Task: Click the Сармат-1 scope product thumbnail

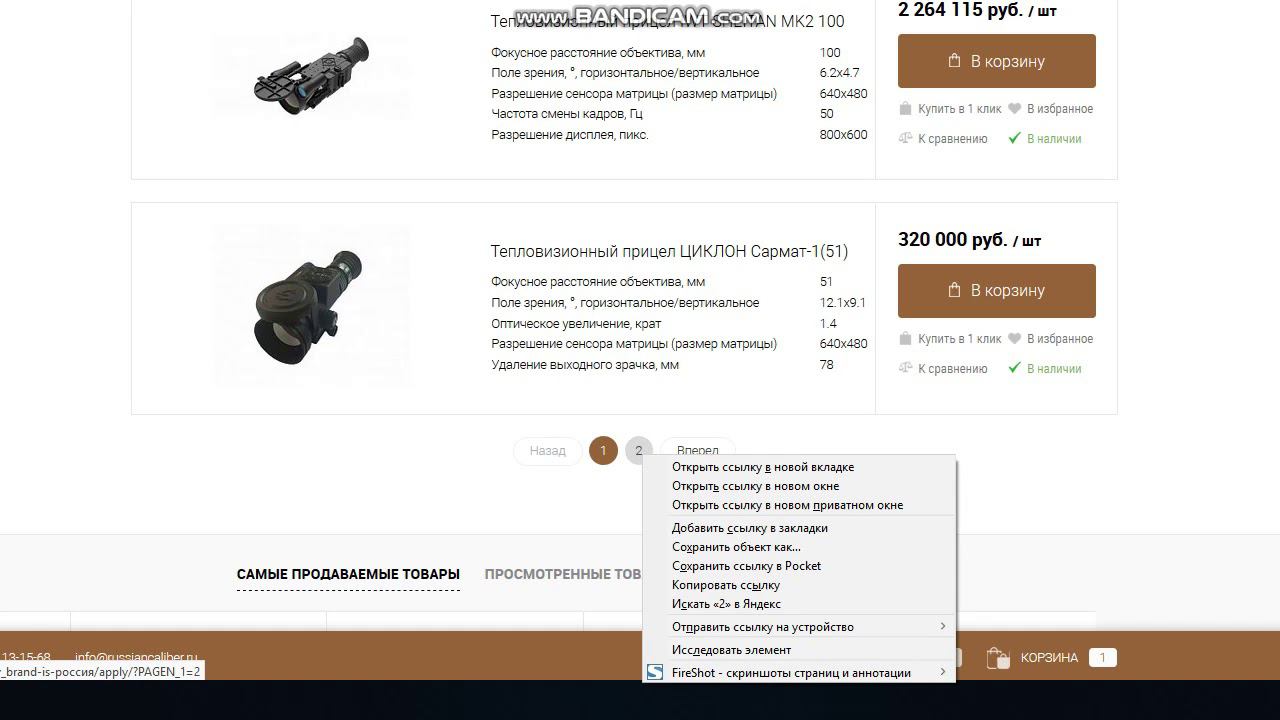Action: [309, 307]
